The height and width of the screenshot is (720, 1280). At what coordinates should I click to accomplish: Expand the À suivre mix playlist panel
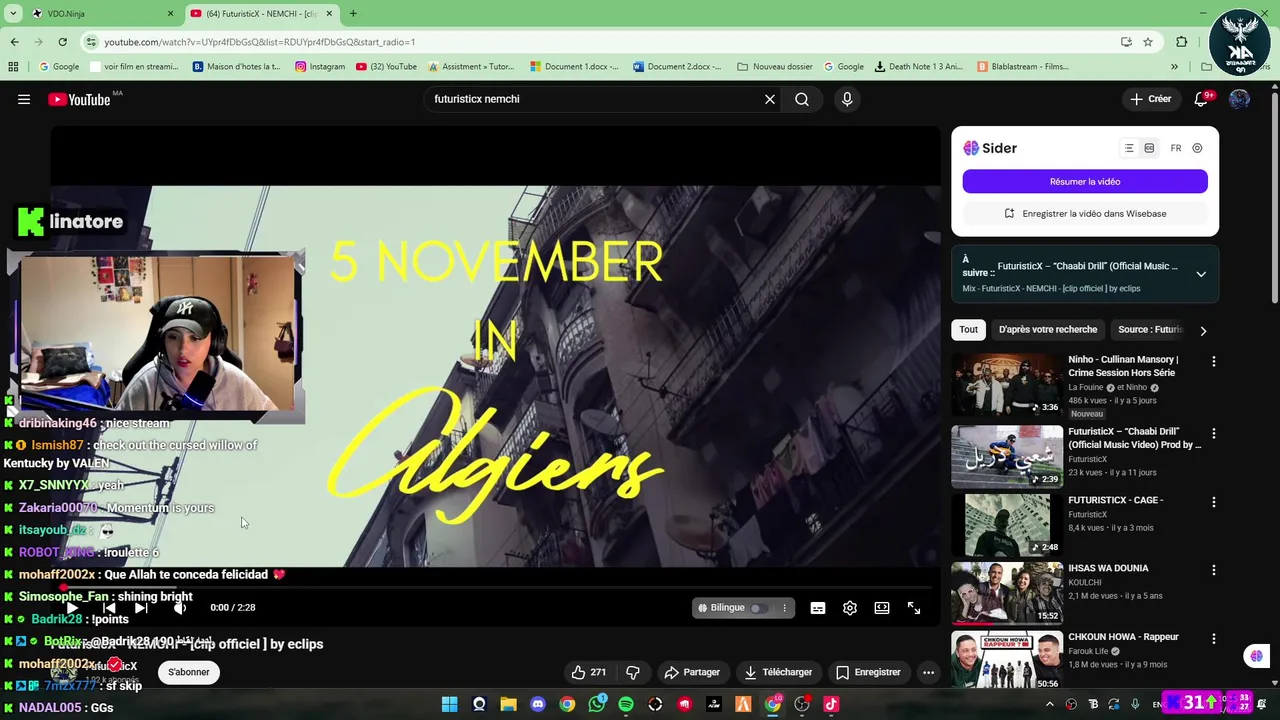pos(1201,274)
